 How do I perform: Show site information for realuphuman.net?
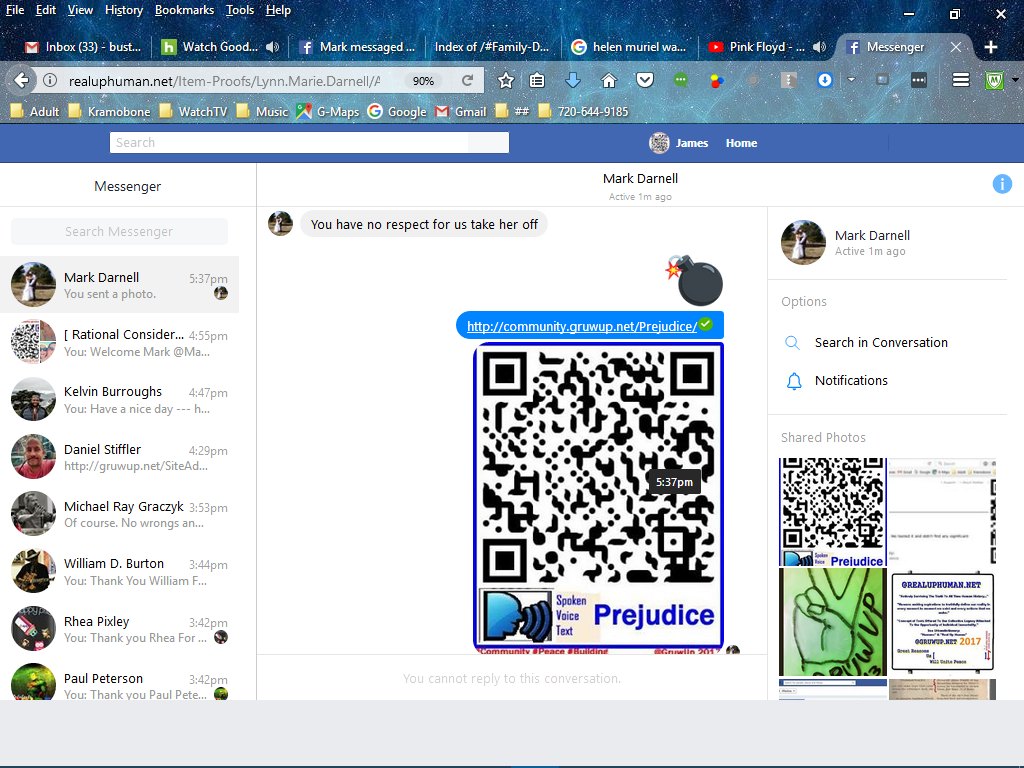[50, 80]
